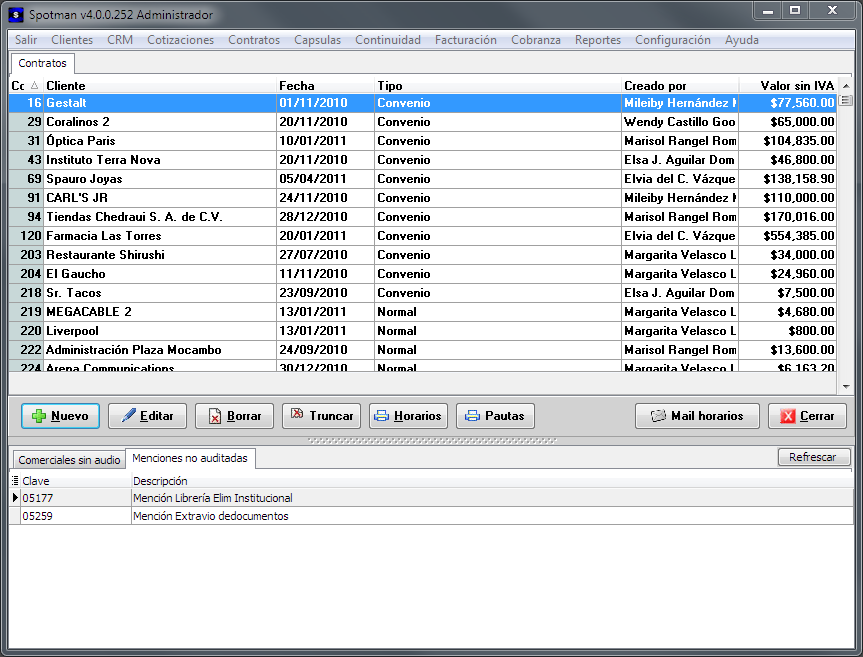863x657 pixels.
Task: Click the grid options icon beside Clave header
Action: (x=15, y=481)
